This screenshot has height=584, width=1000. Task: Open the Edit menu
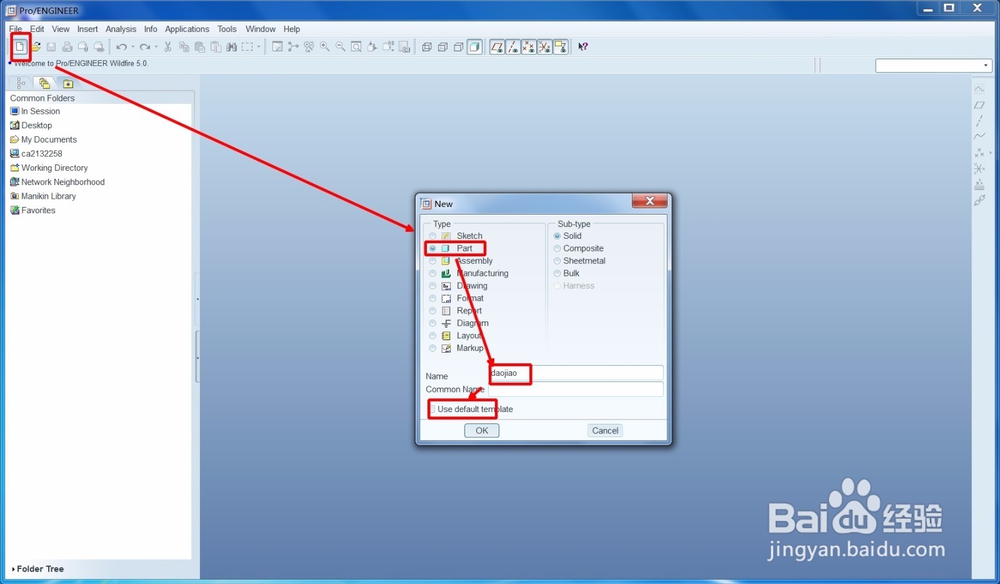point(38,29)
